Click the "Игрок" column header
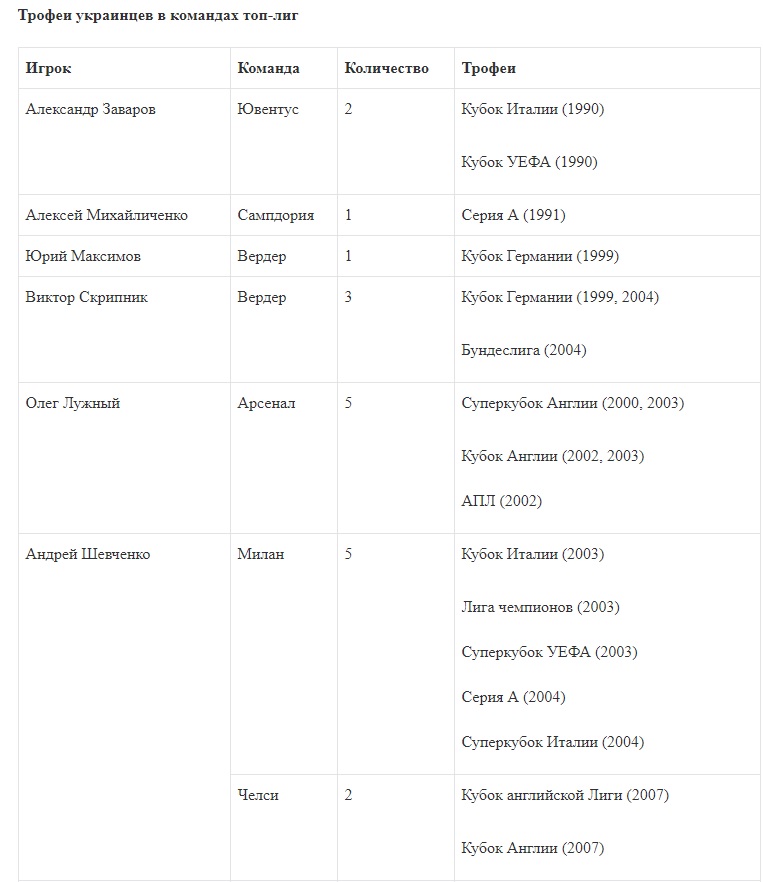763x882 pixels. [x=49, y=68]
